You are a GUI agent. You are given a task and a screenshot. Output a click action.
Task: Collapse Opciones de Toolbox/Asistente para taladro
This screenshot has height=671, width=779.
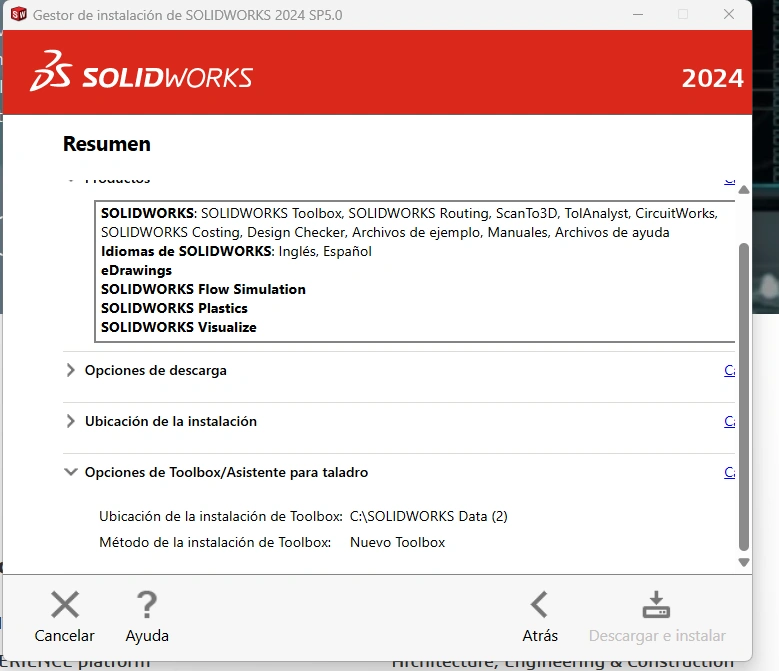coord(71,472)
